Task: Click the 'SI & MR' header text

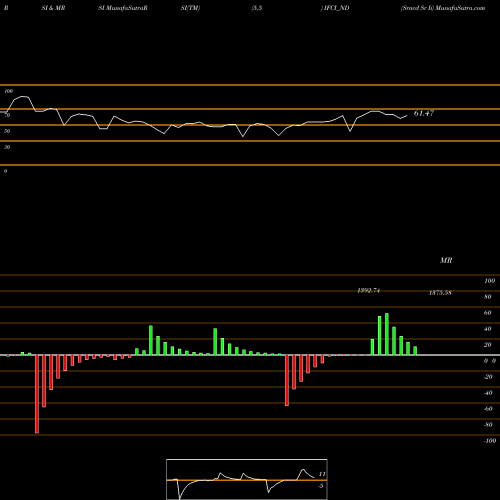Action: point(53,8)
